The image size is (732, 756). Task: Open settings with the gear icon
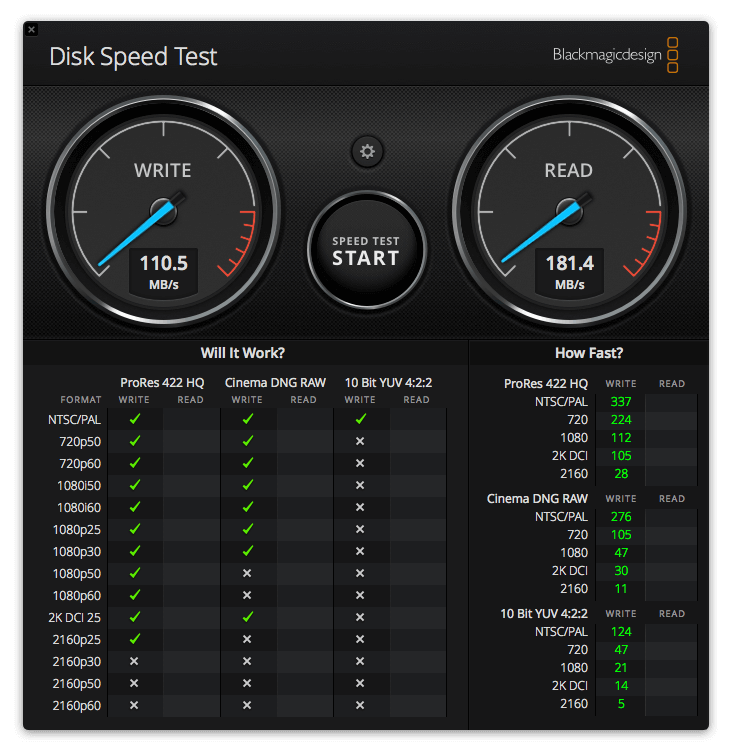pyautogui.click(x=367, y=151)
